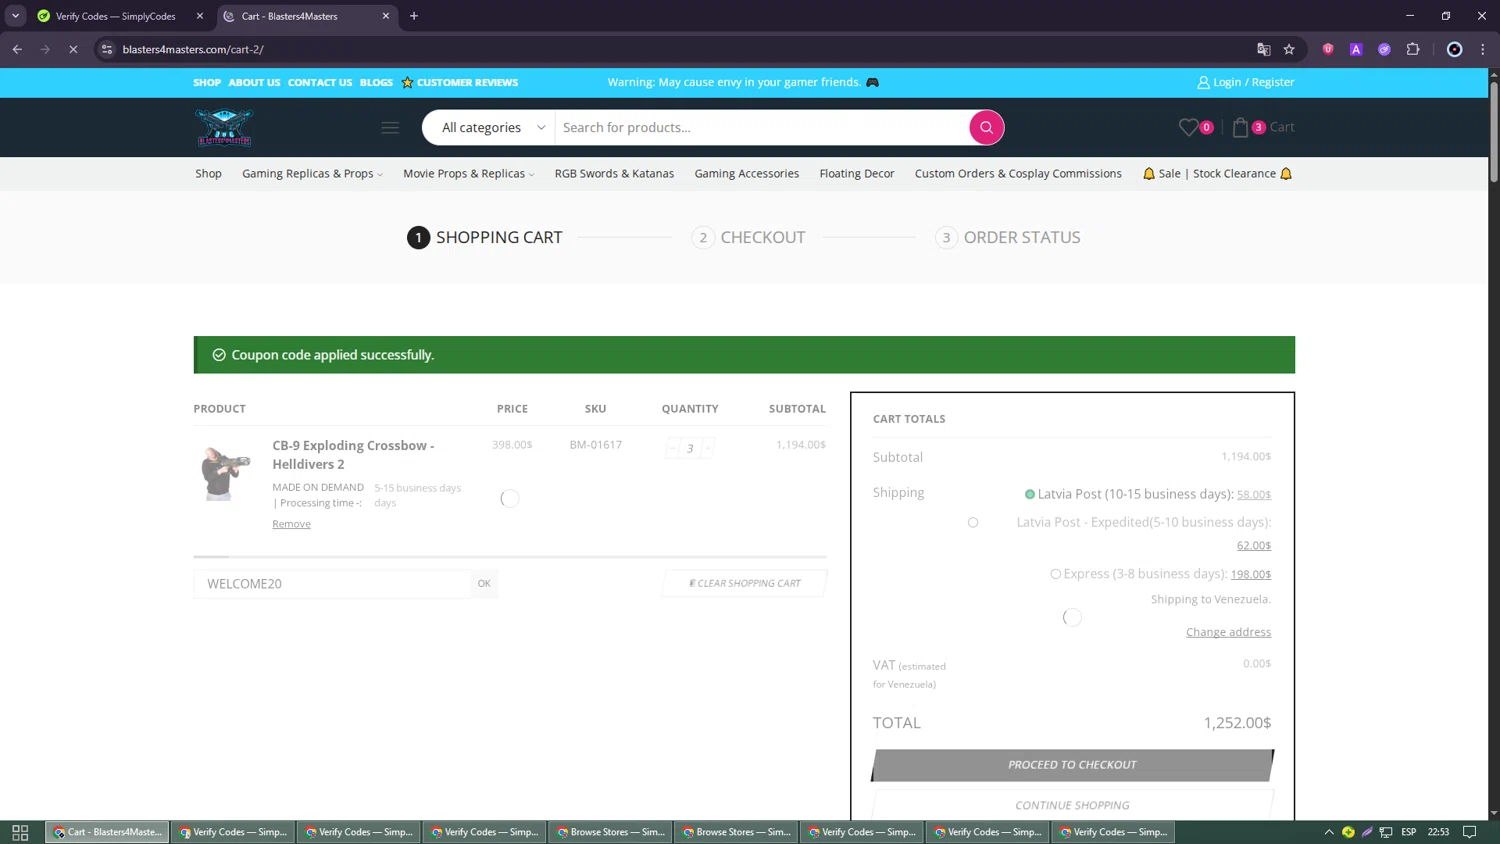Viewport: 1500px width, 844px height.
Task: Click CLEAR SHOPPING CART button
Action: pos(745,584)
